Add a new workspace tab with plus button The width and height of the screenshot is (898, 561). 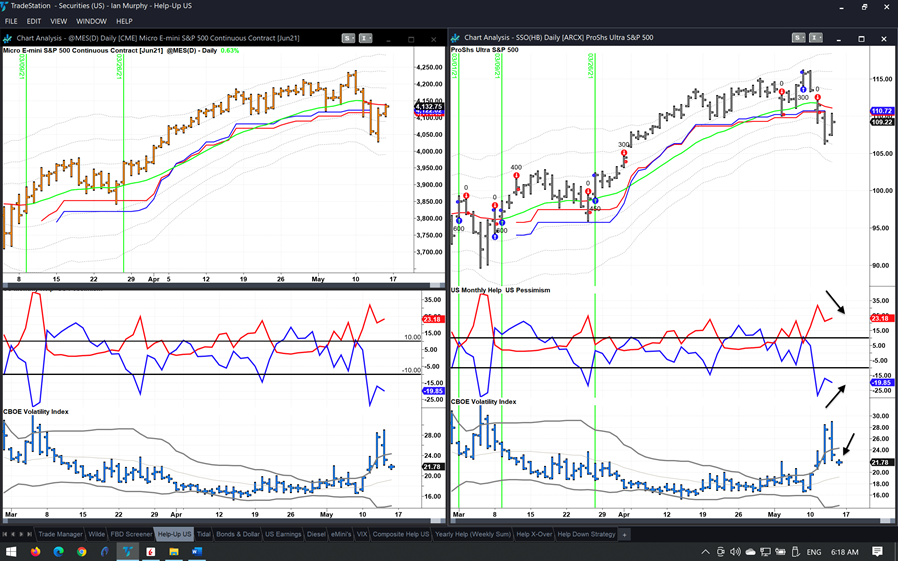point(625,534)
